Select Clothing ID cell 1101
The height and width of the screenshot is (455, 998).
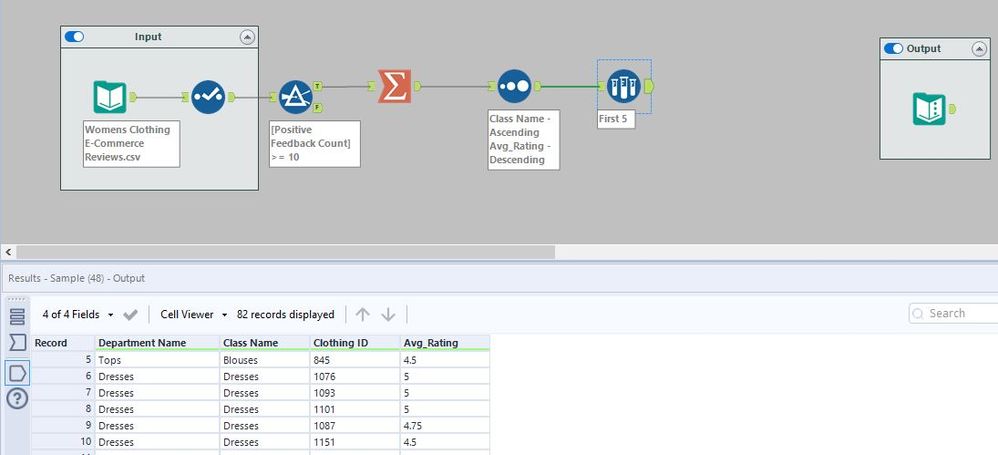(355, 409)
